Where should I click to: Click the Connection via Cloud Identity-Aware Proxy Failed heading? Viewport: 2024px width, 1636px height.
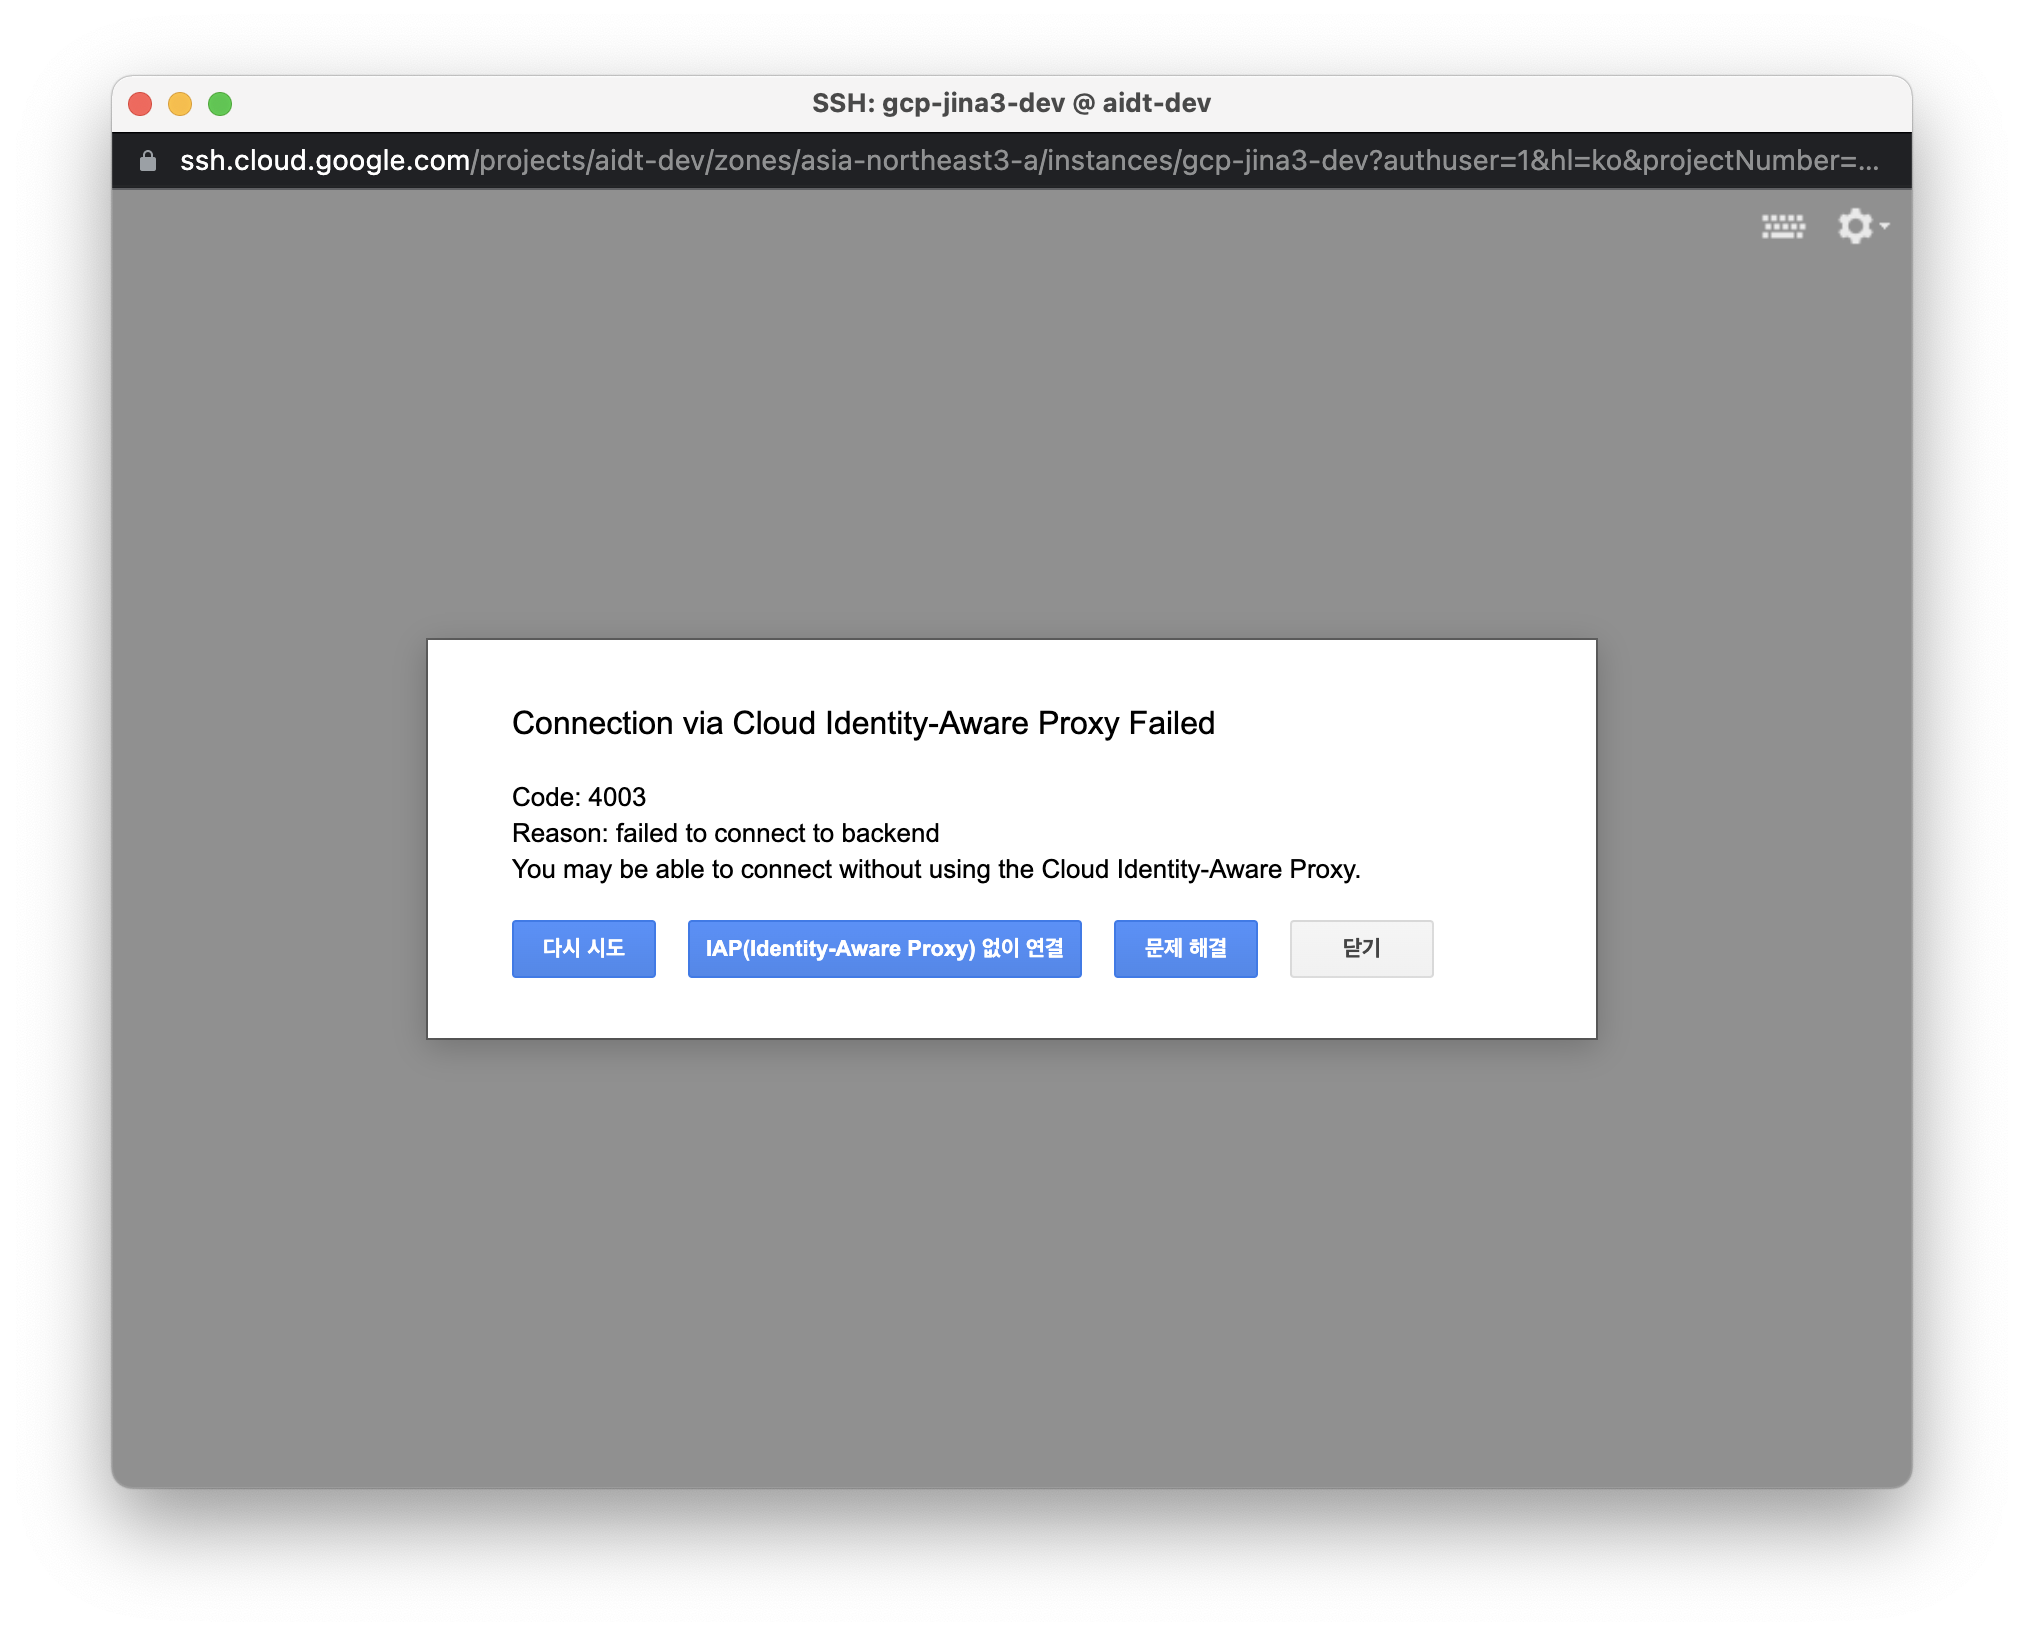(x=863, y=723)
